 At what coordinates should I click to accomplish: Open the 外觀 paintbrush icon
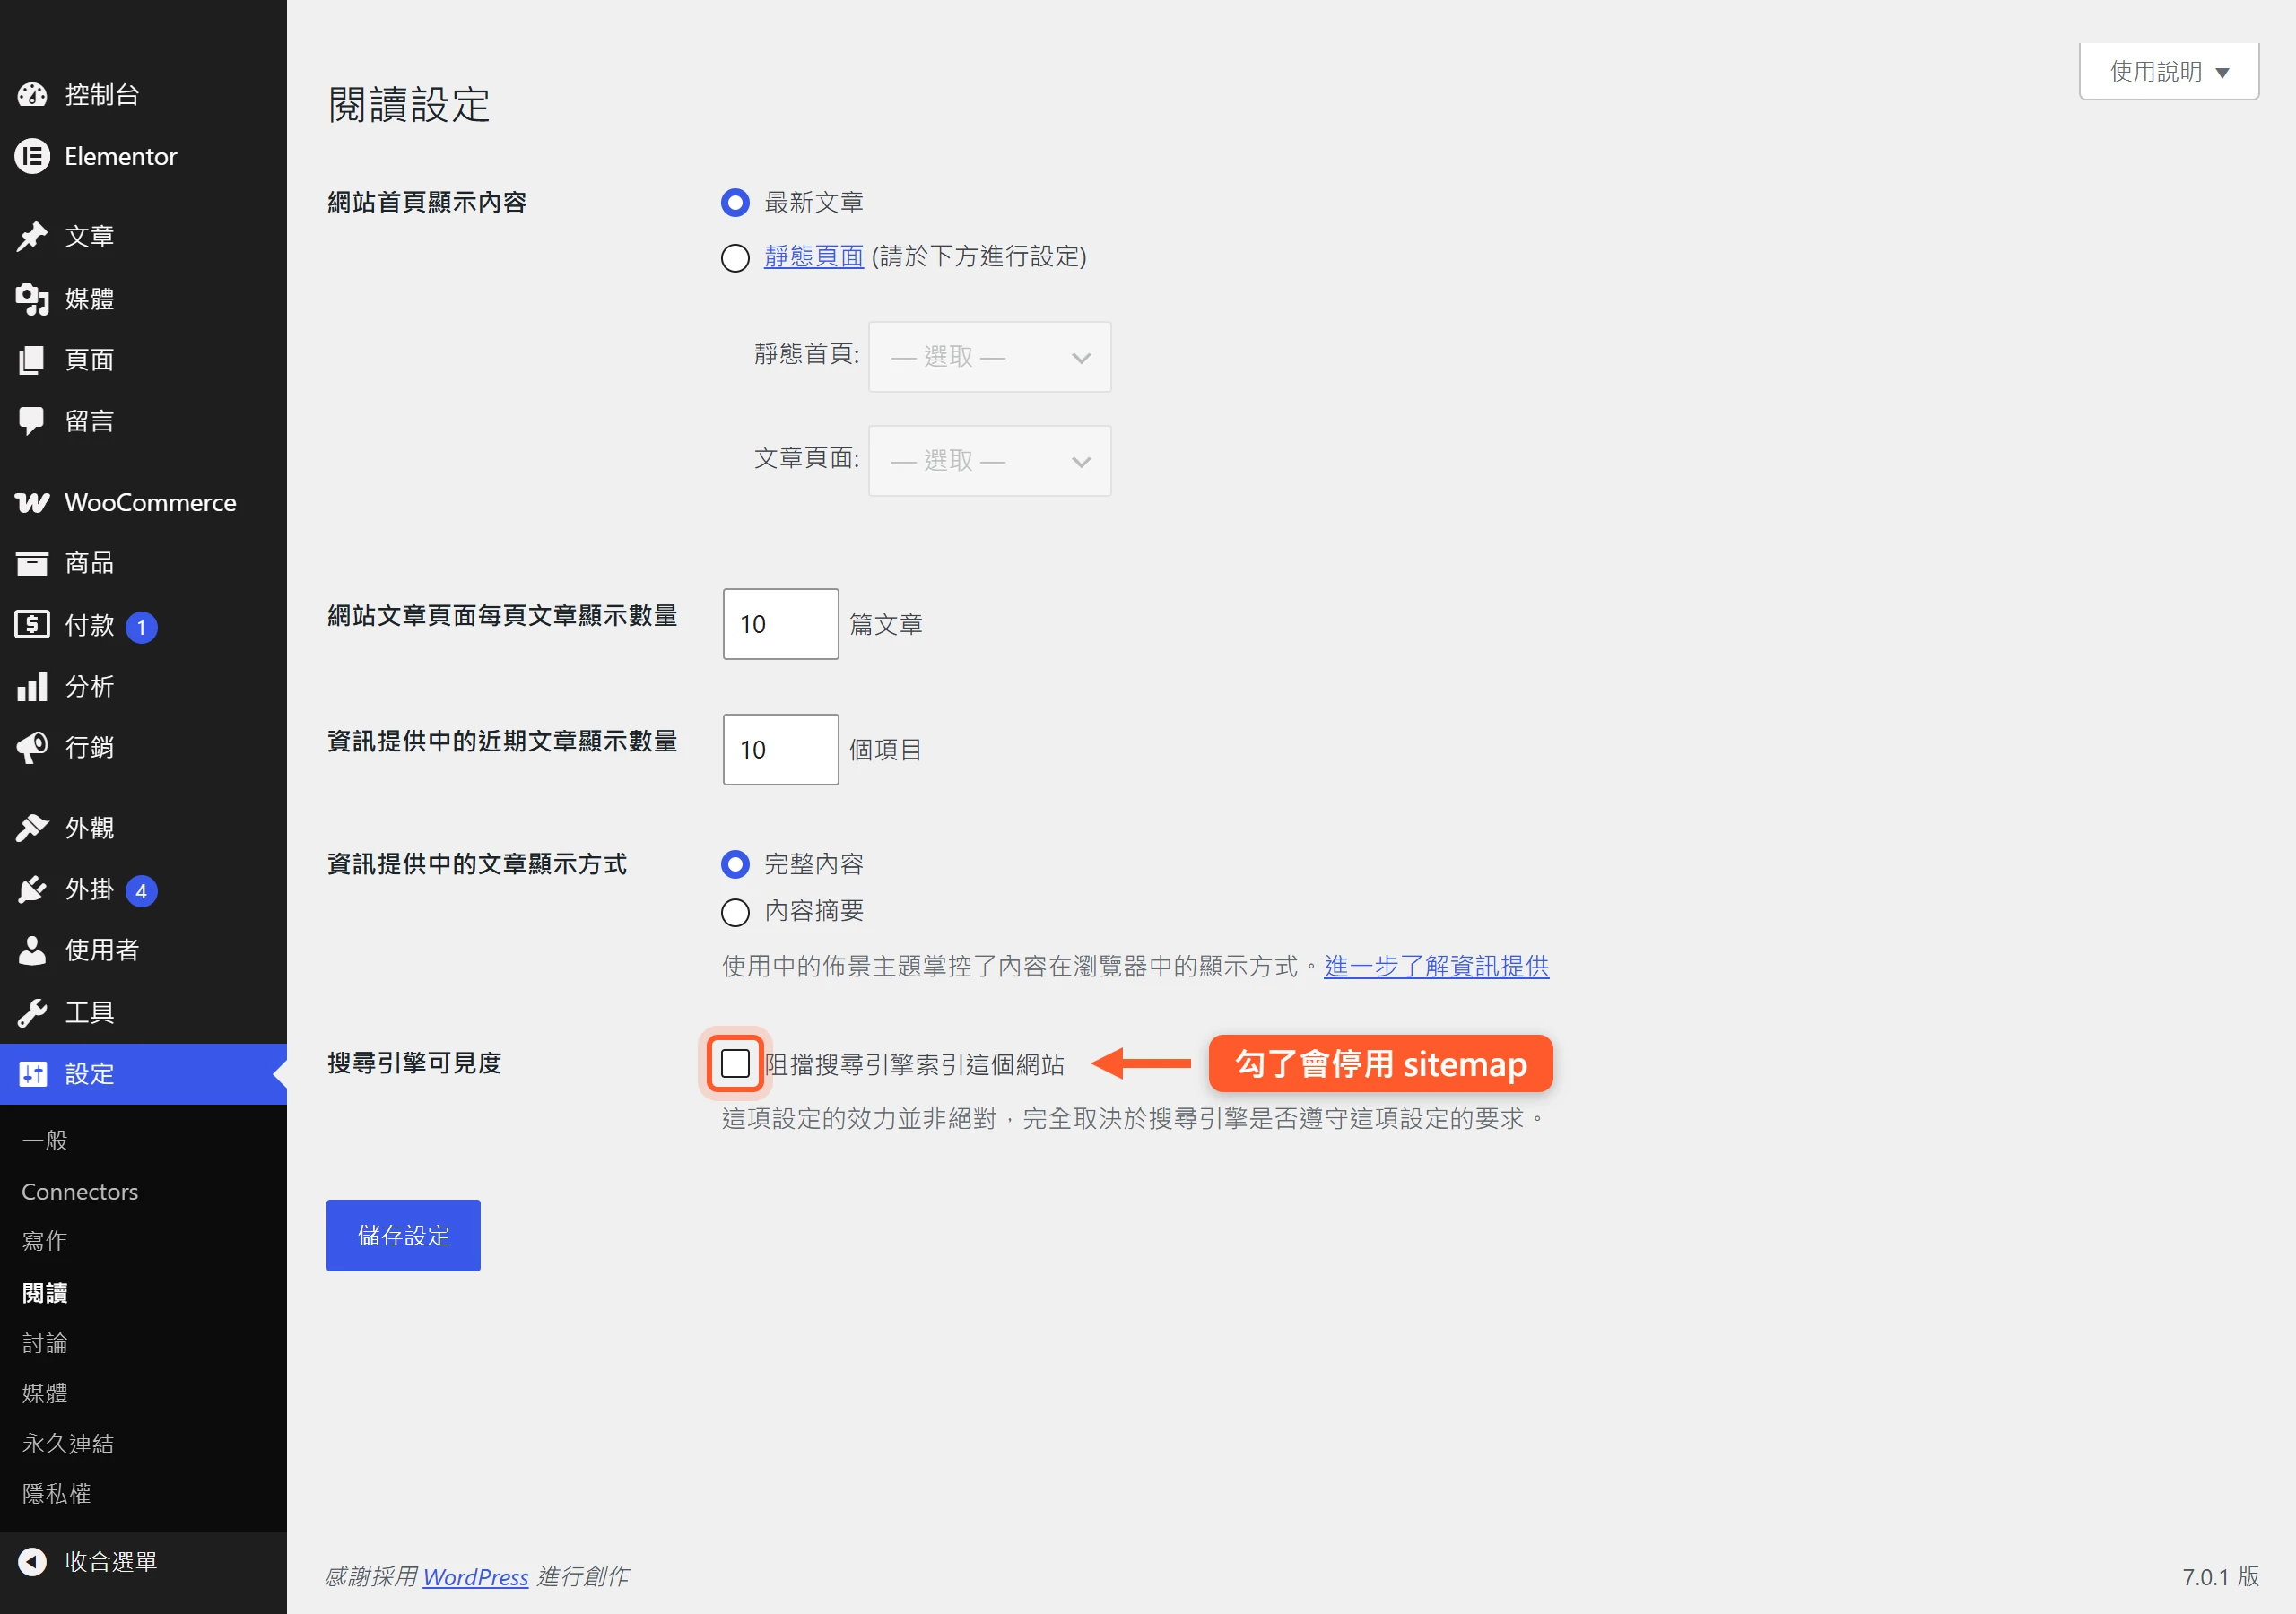(x=32, y=828)
